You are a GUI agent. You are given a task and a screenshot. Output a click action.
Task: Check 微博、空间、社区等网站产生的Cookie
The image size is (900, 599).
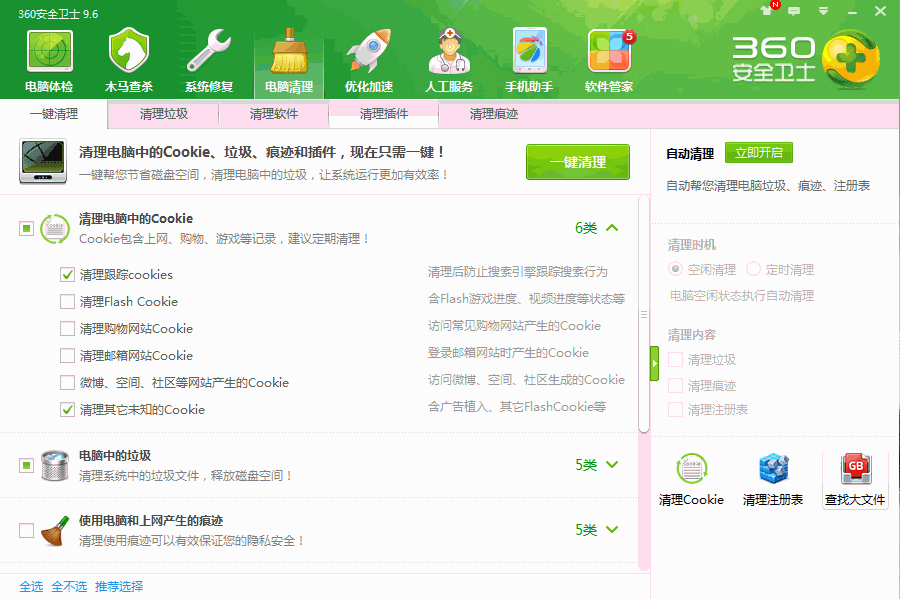[67, 382]
